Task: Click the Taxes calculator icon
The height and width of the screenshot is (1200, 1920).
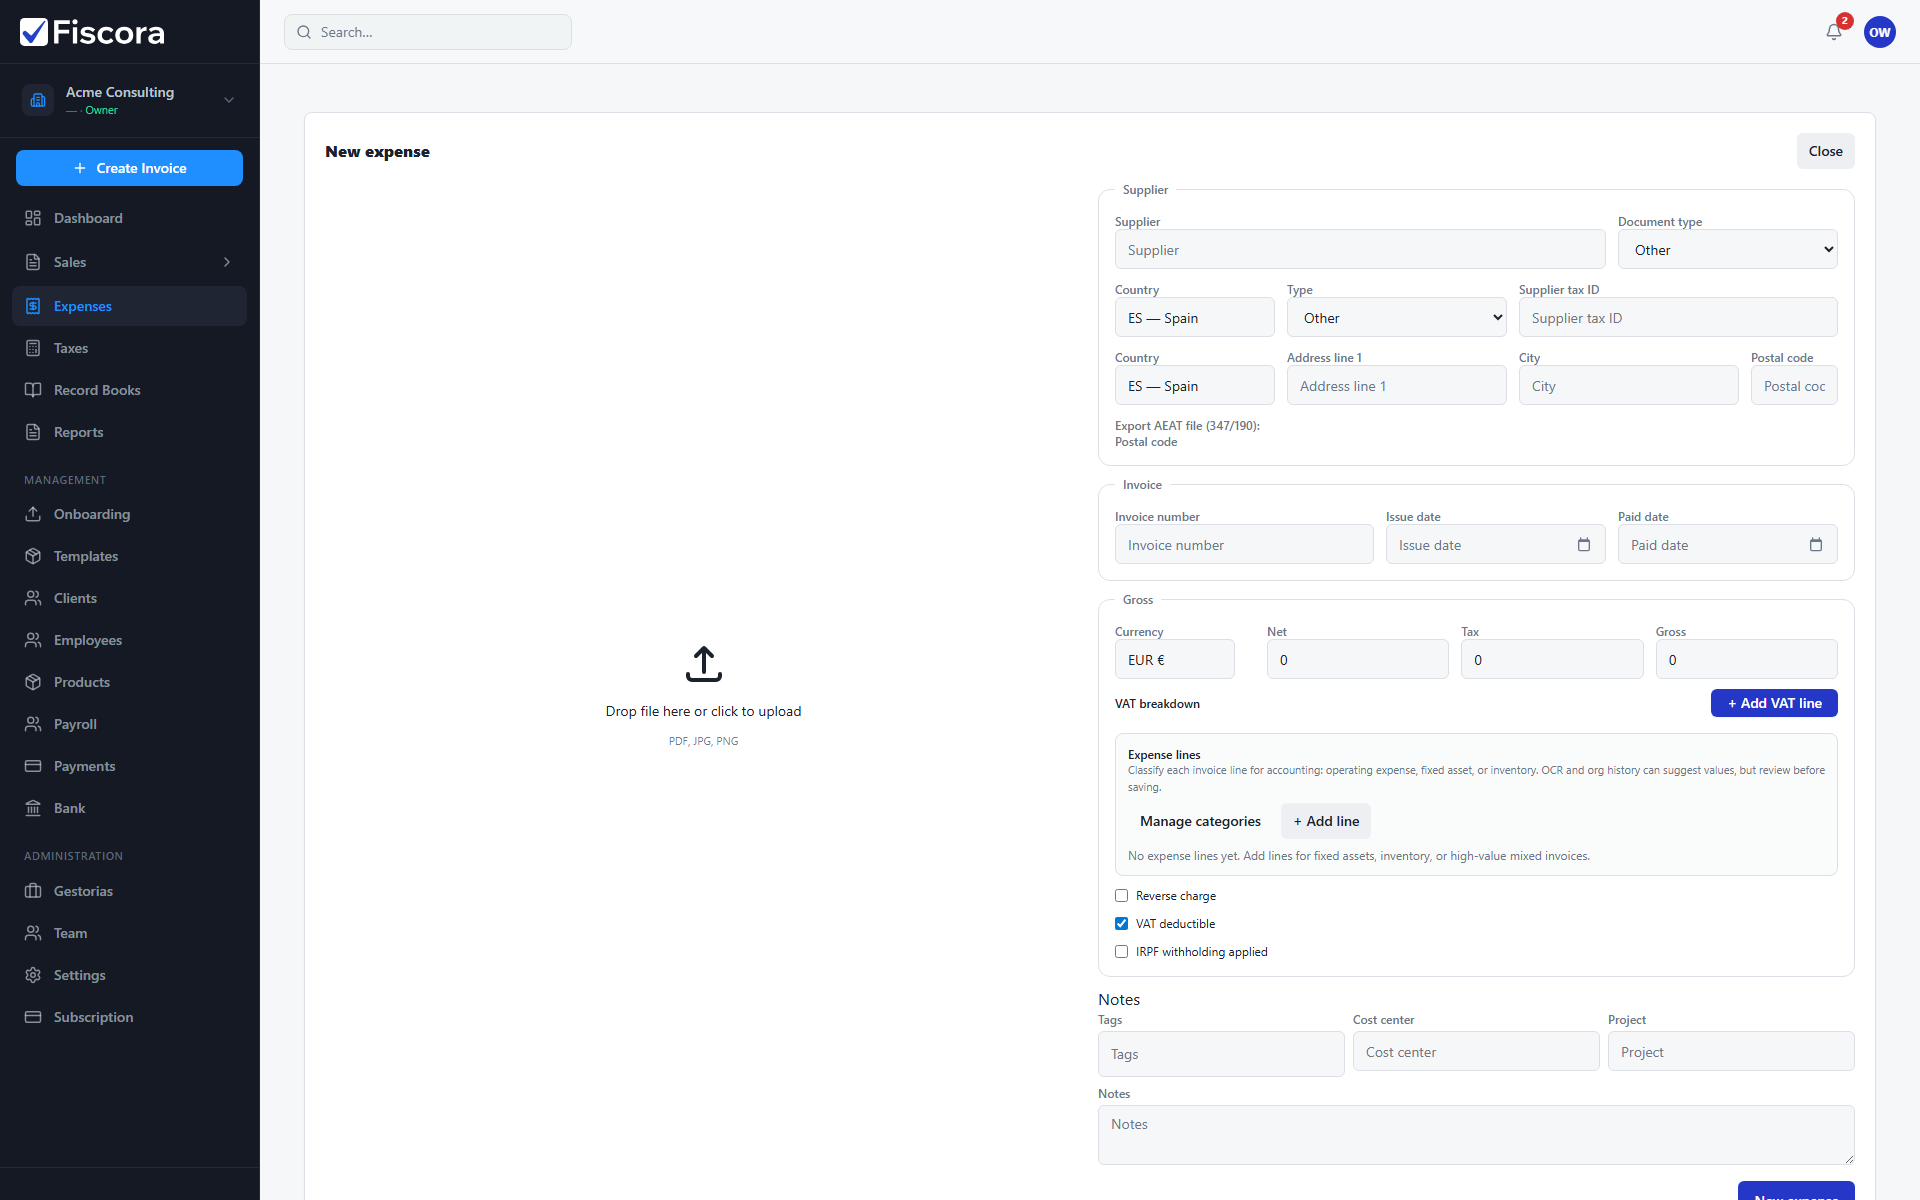Action: coord(33,348)
